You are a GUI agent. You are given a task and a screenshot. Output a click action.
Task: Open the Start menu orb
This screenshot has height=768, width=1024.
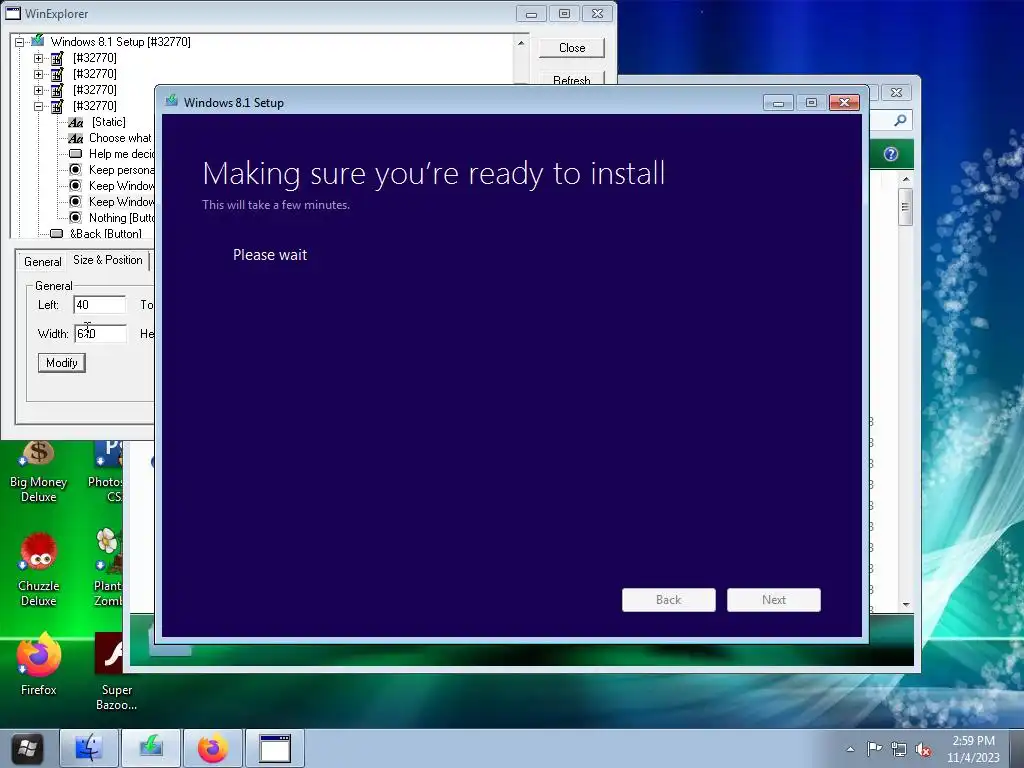coord(27,748)
